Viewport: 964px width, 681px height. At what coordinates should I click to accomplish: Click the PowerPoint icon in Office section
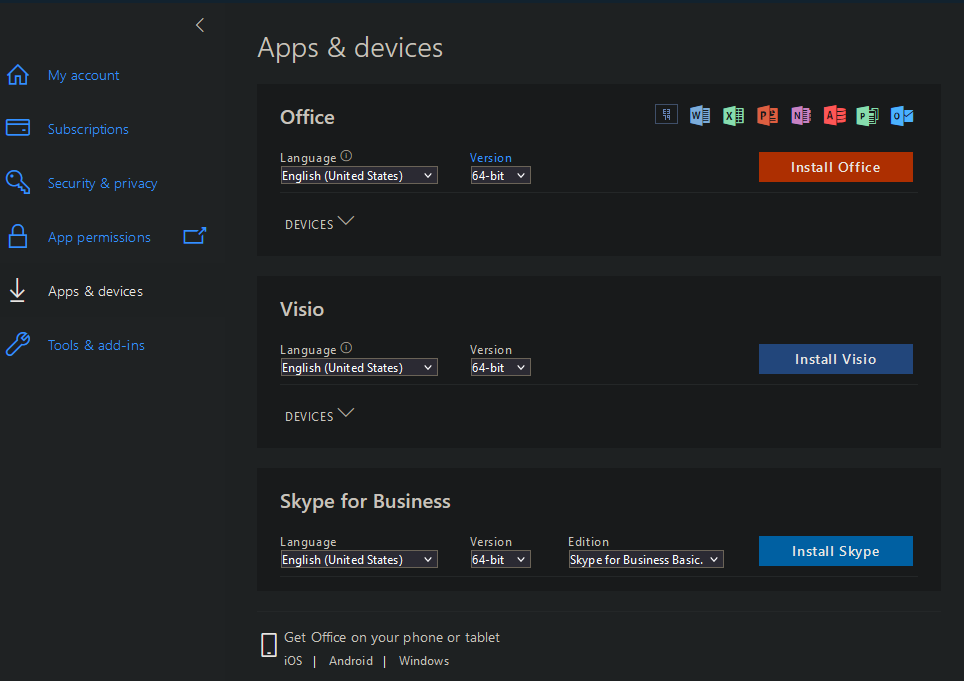click(767, 115)
